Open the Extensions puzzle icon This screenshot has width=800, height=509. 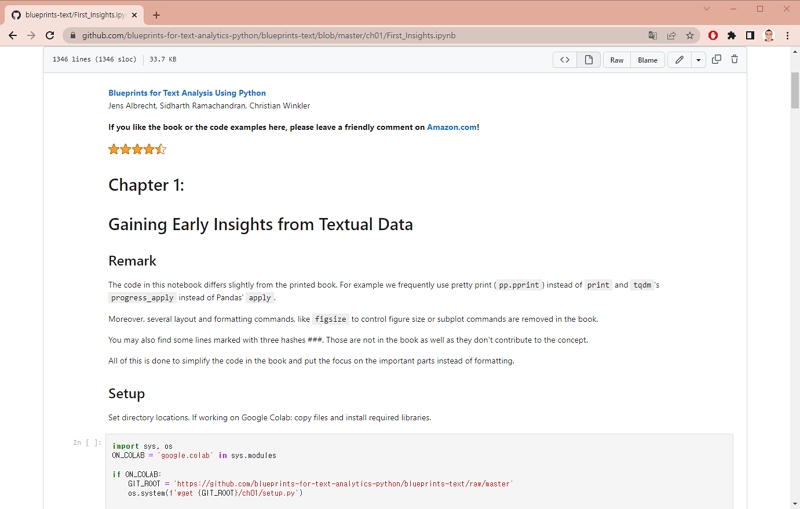point(732,35)
